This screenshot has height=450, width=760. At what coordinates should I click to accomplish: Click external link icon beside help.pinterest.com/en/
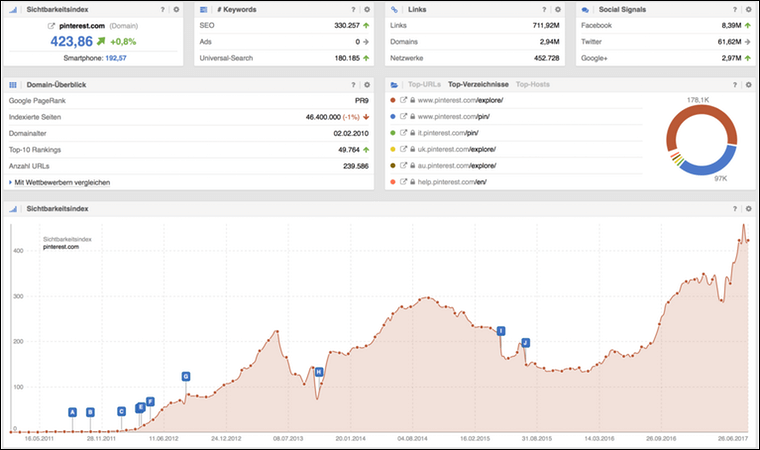402,181
